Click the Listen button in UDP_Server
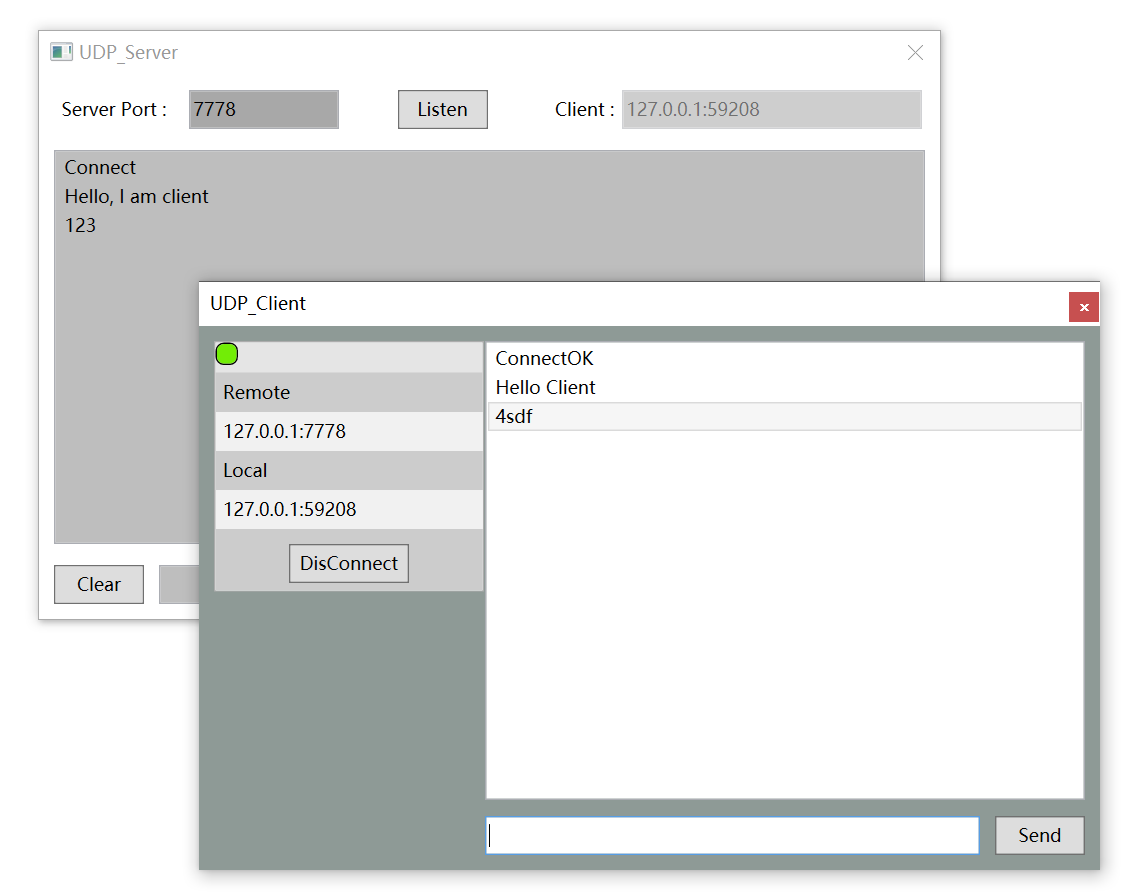 442,109
